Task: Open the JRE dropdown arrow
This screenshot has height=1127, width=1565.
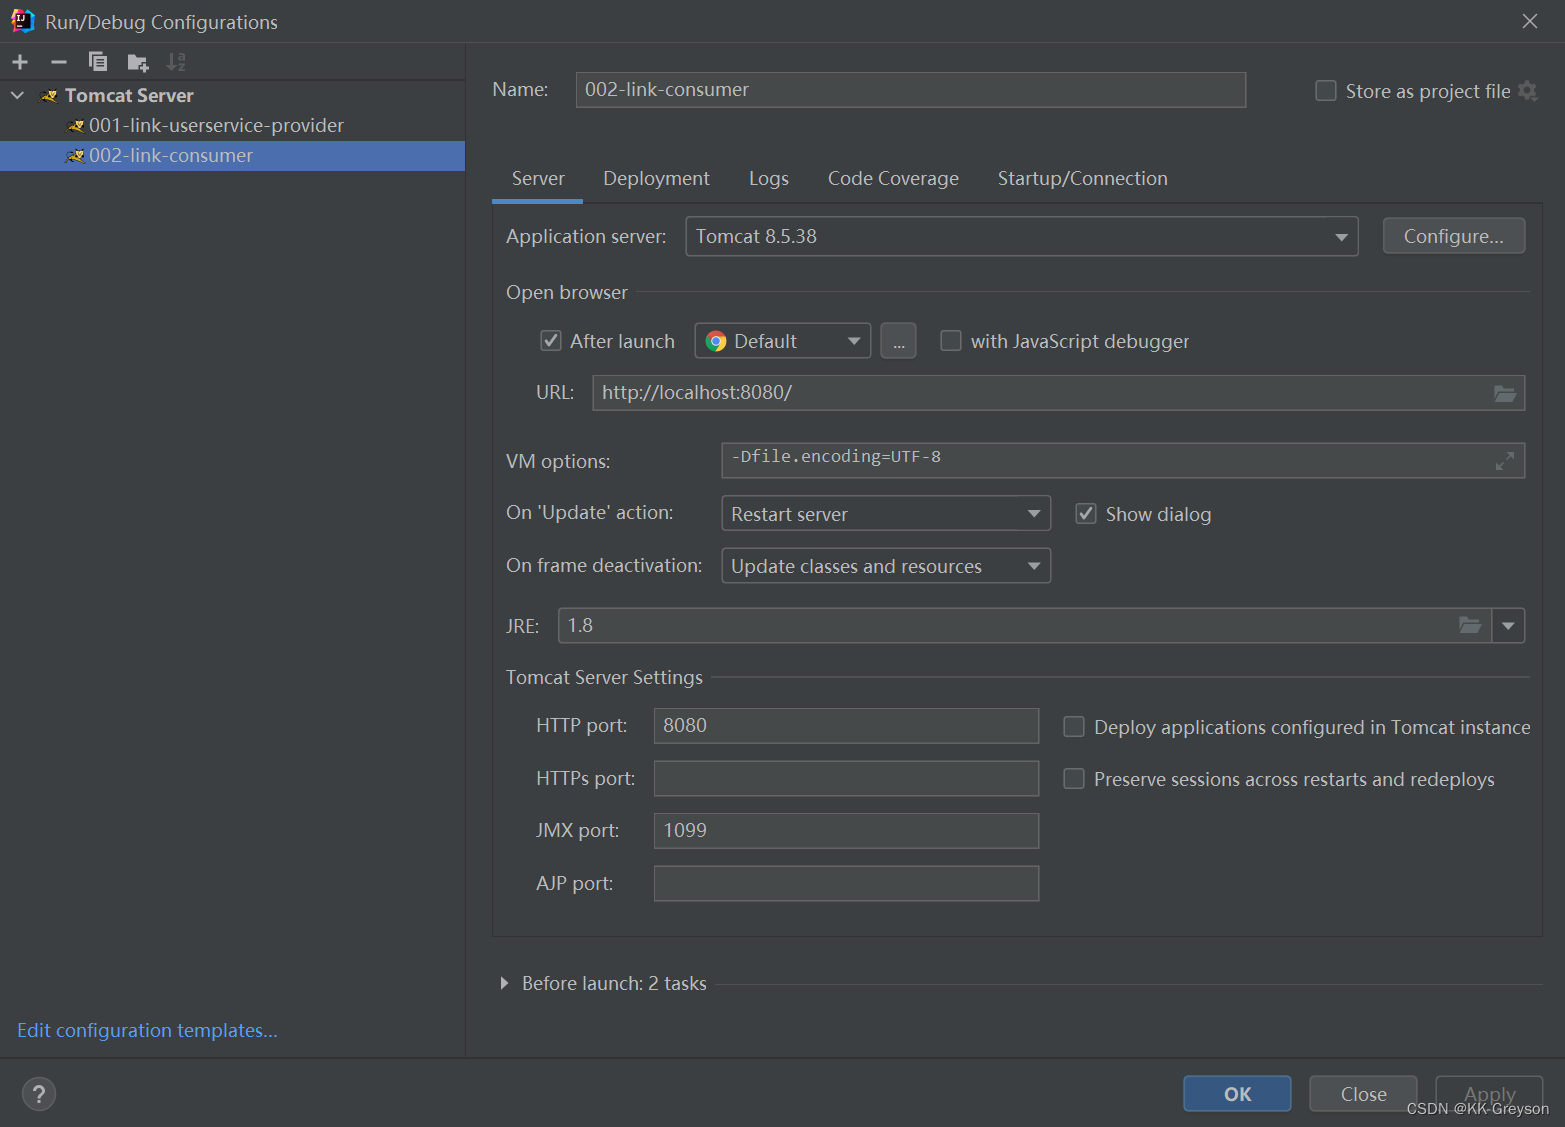Action: pyautogui.click(x=1508, y=626)
